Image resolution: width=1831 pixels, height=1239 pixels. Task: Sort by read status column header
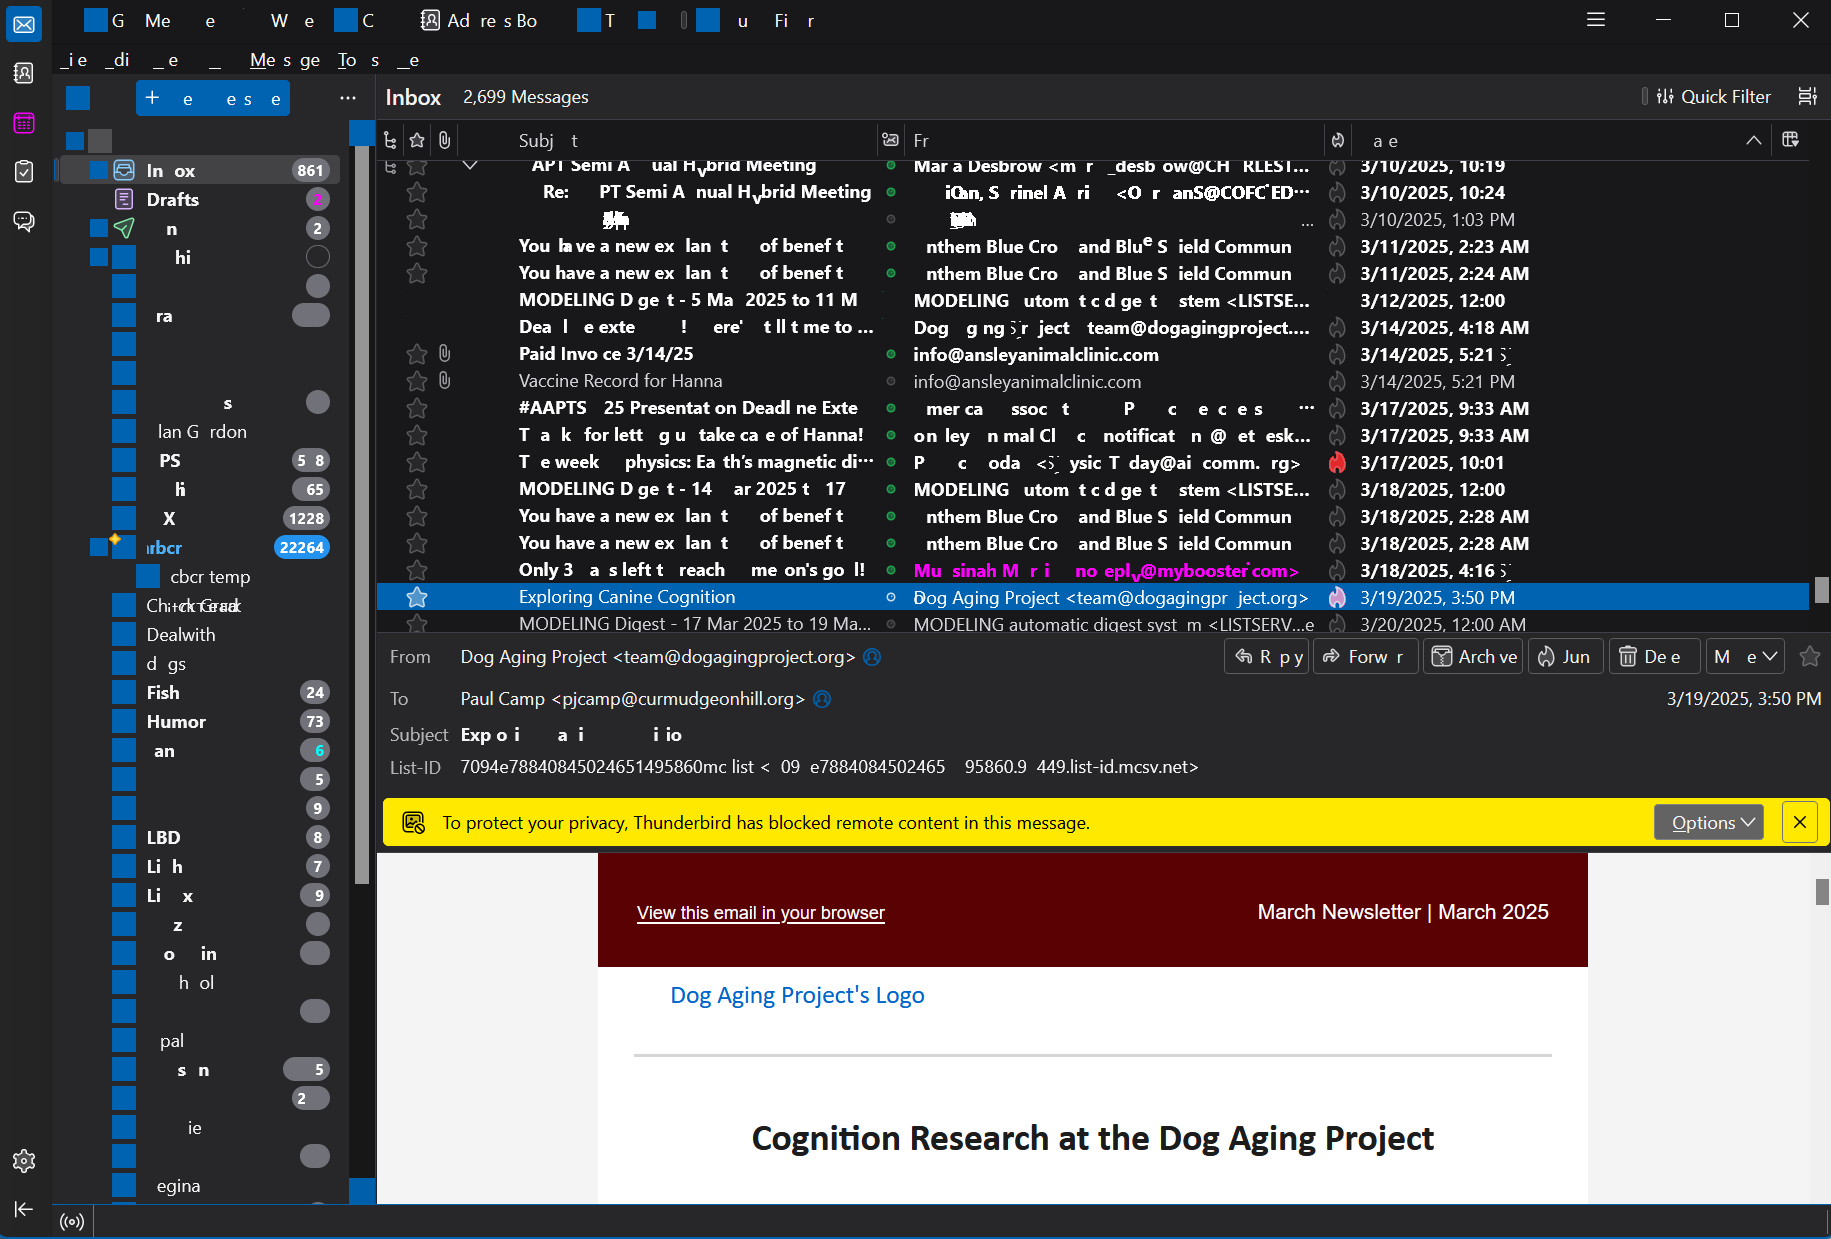point(890,141)
